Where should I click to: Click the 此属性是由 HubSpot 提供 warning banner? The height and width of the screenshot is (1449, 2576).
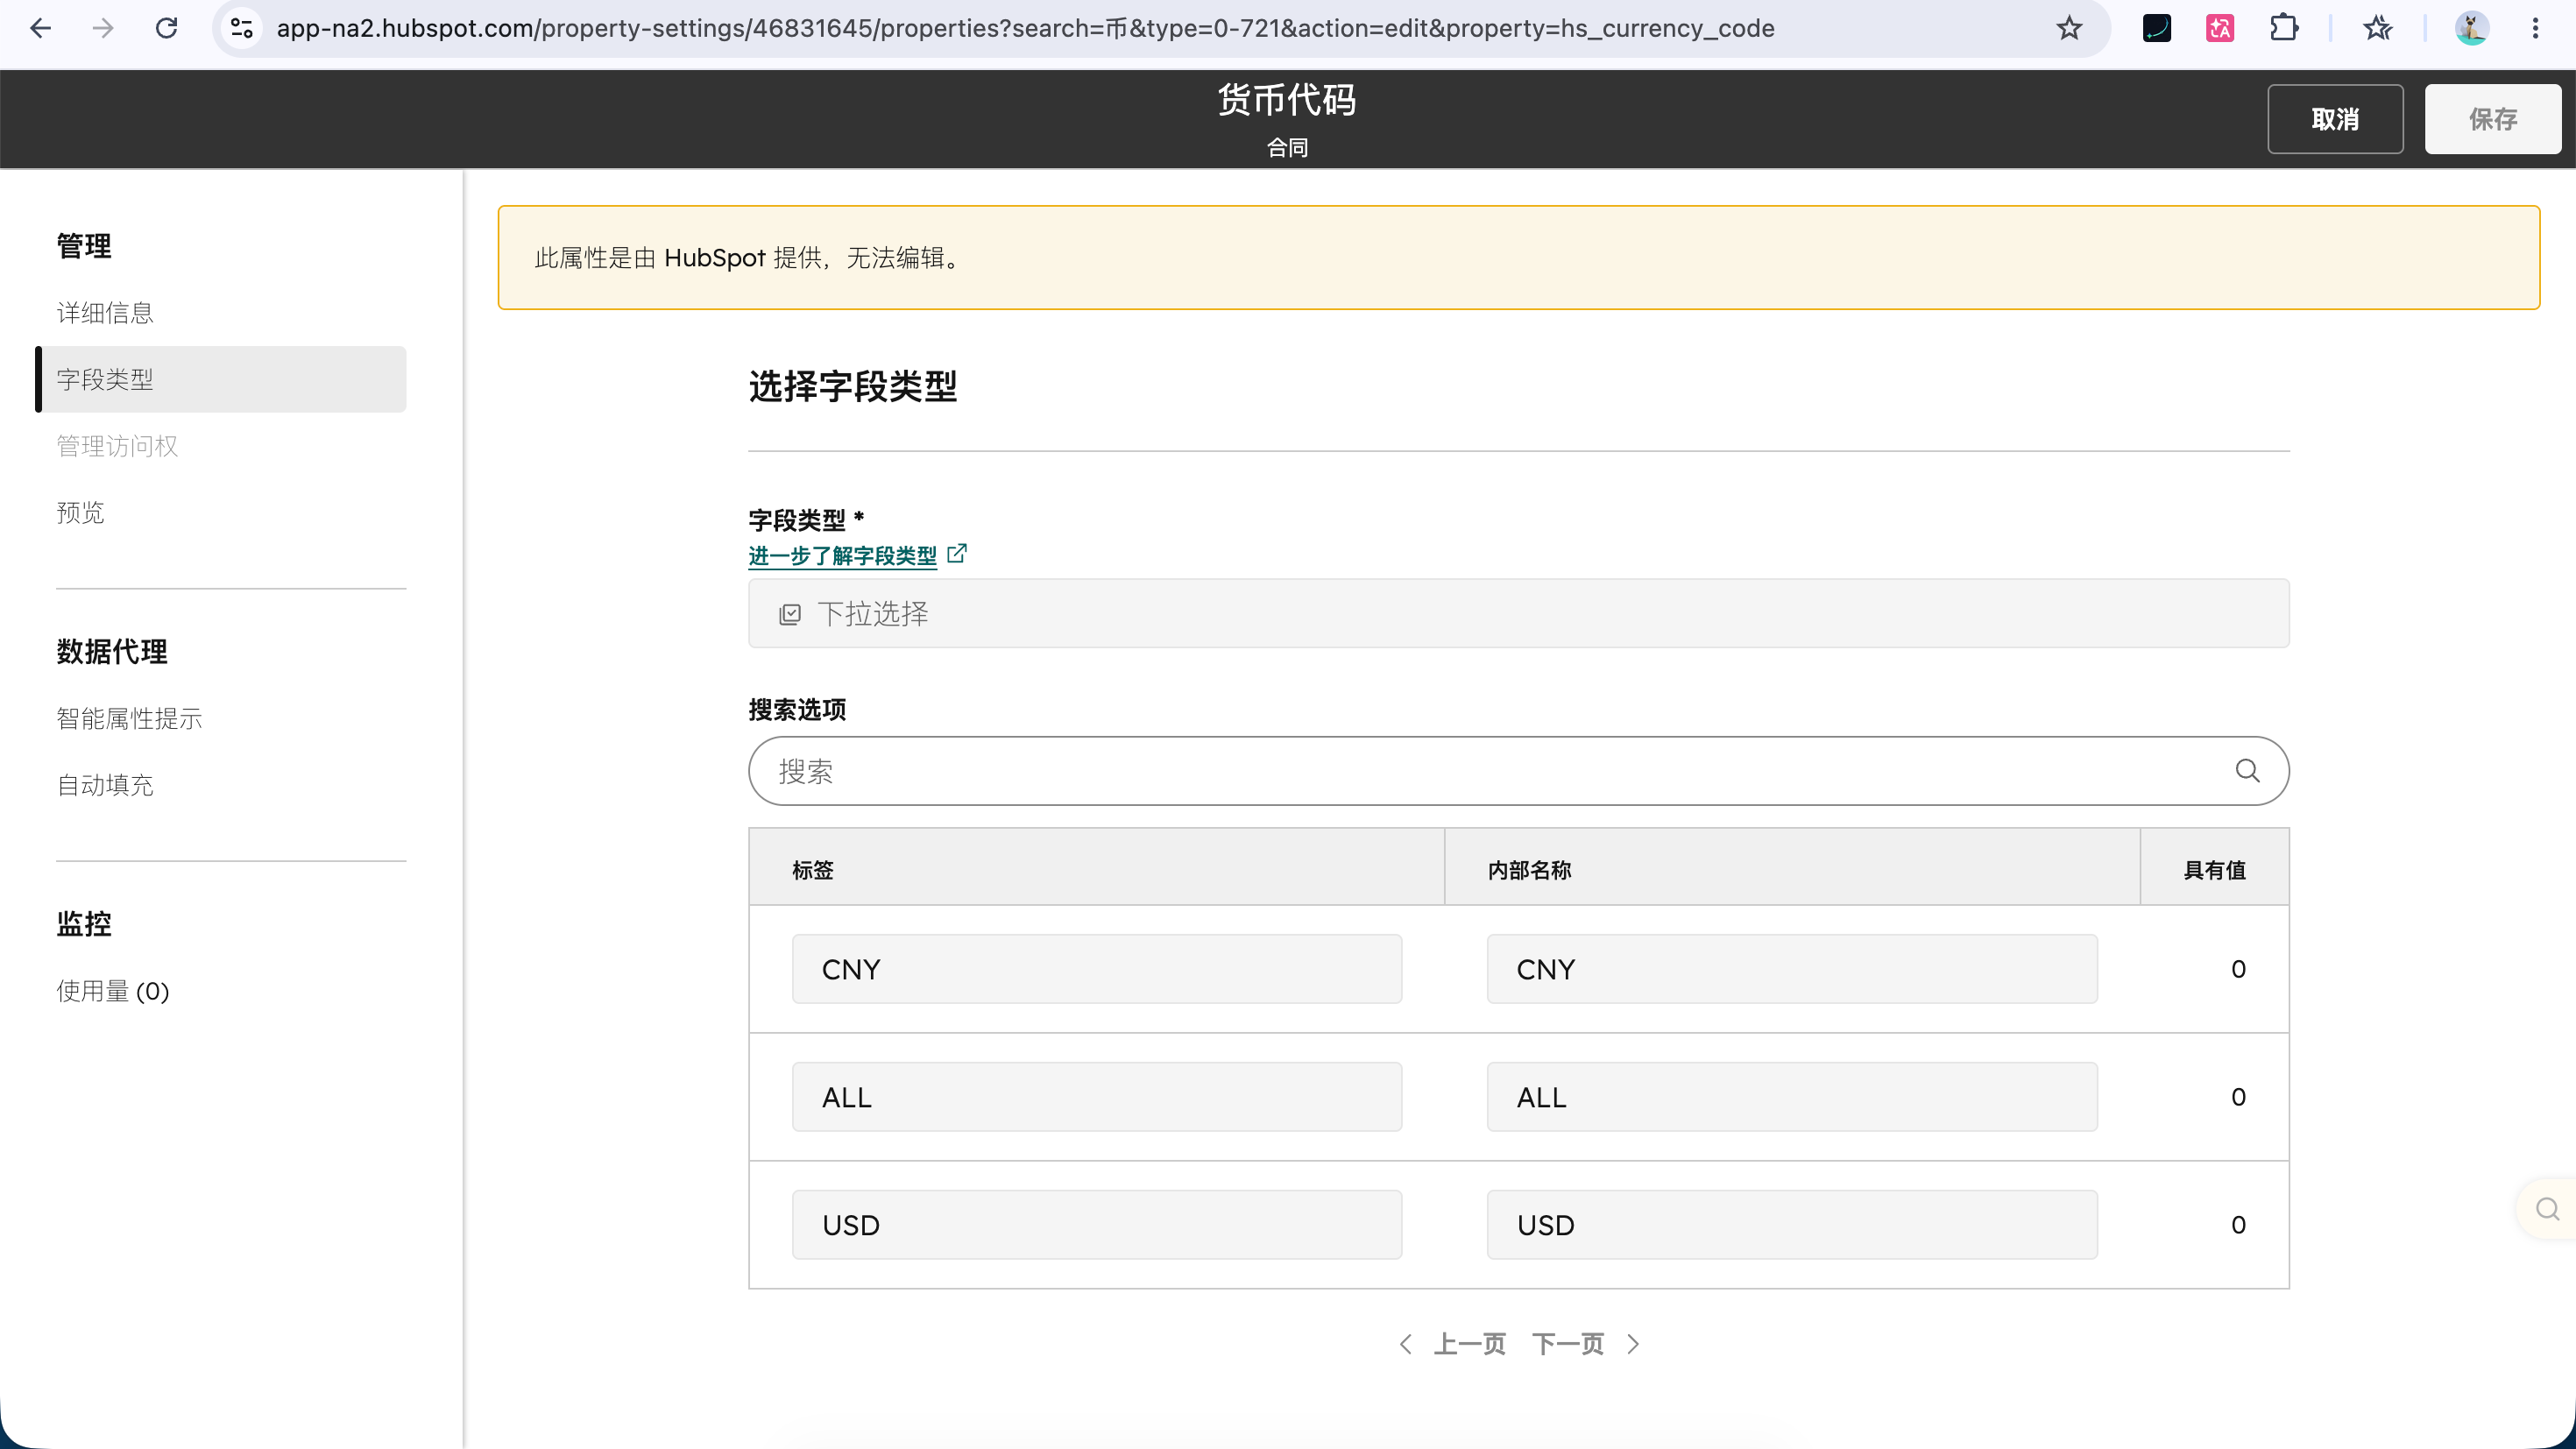coord(1518,258)
